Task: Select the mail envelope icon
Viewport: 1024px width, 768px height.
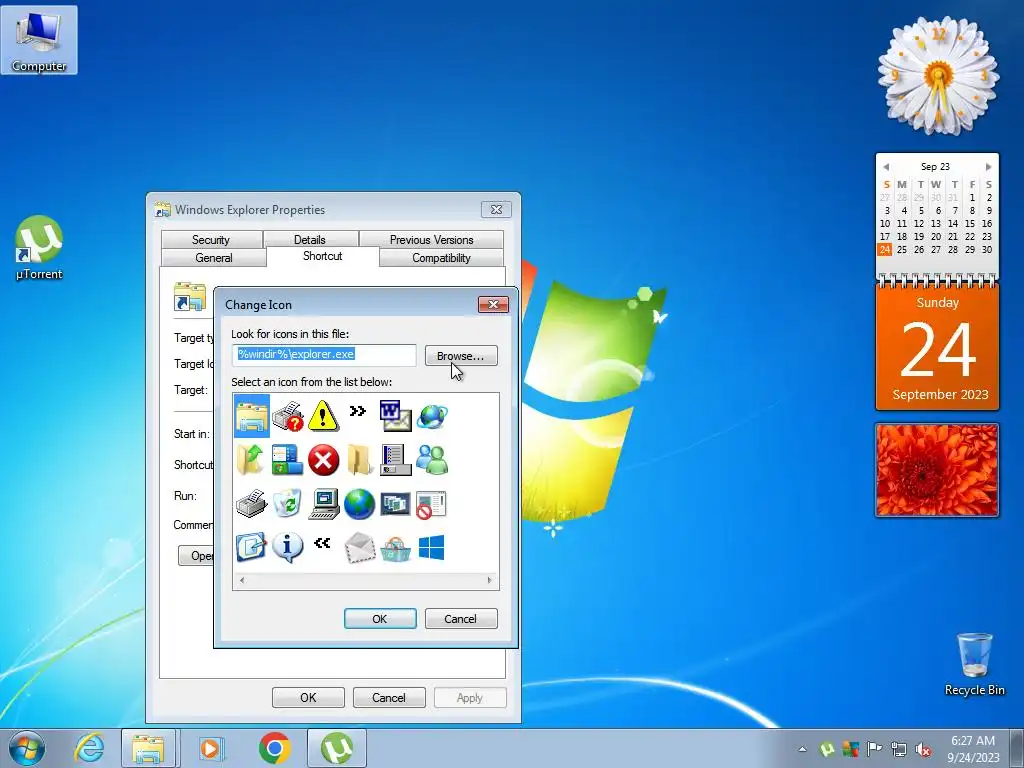Action: 359,547
